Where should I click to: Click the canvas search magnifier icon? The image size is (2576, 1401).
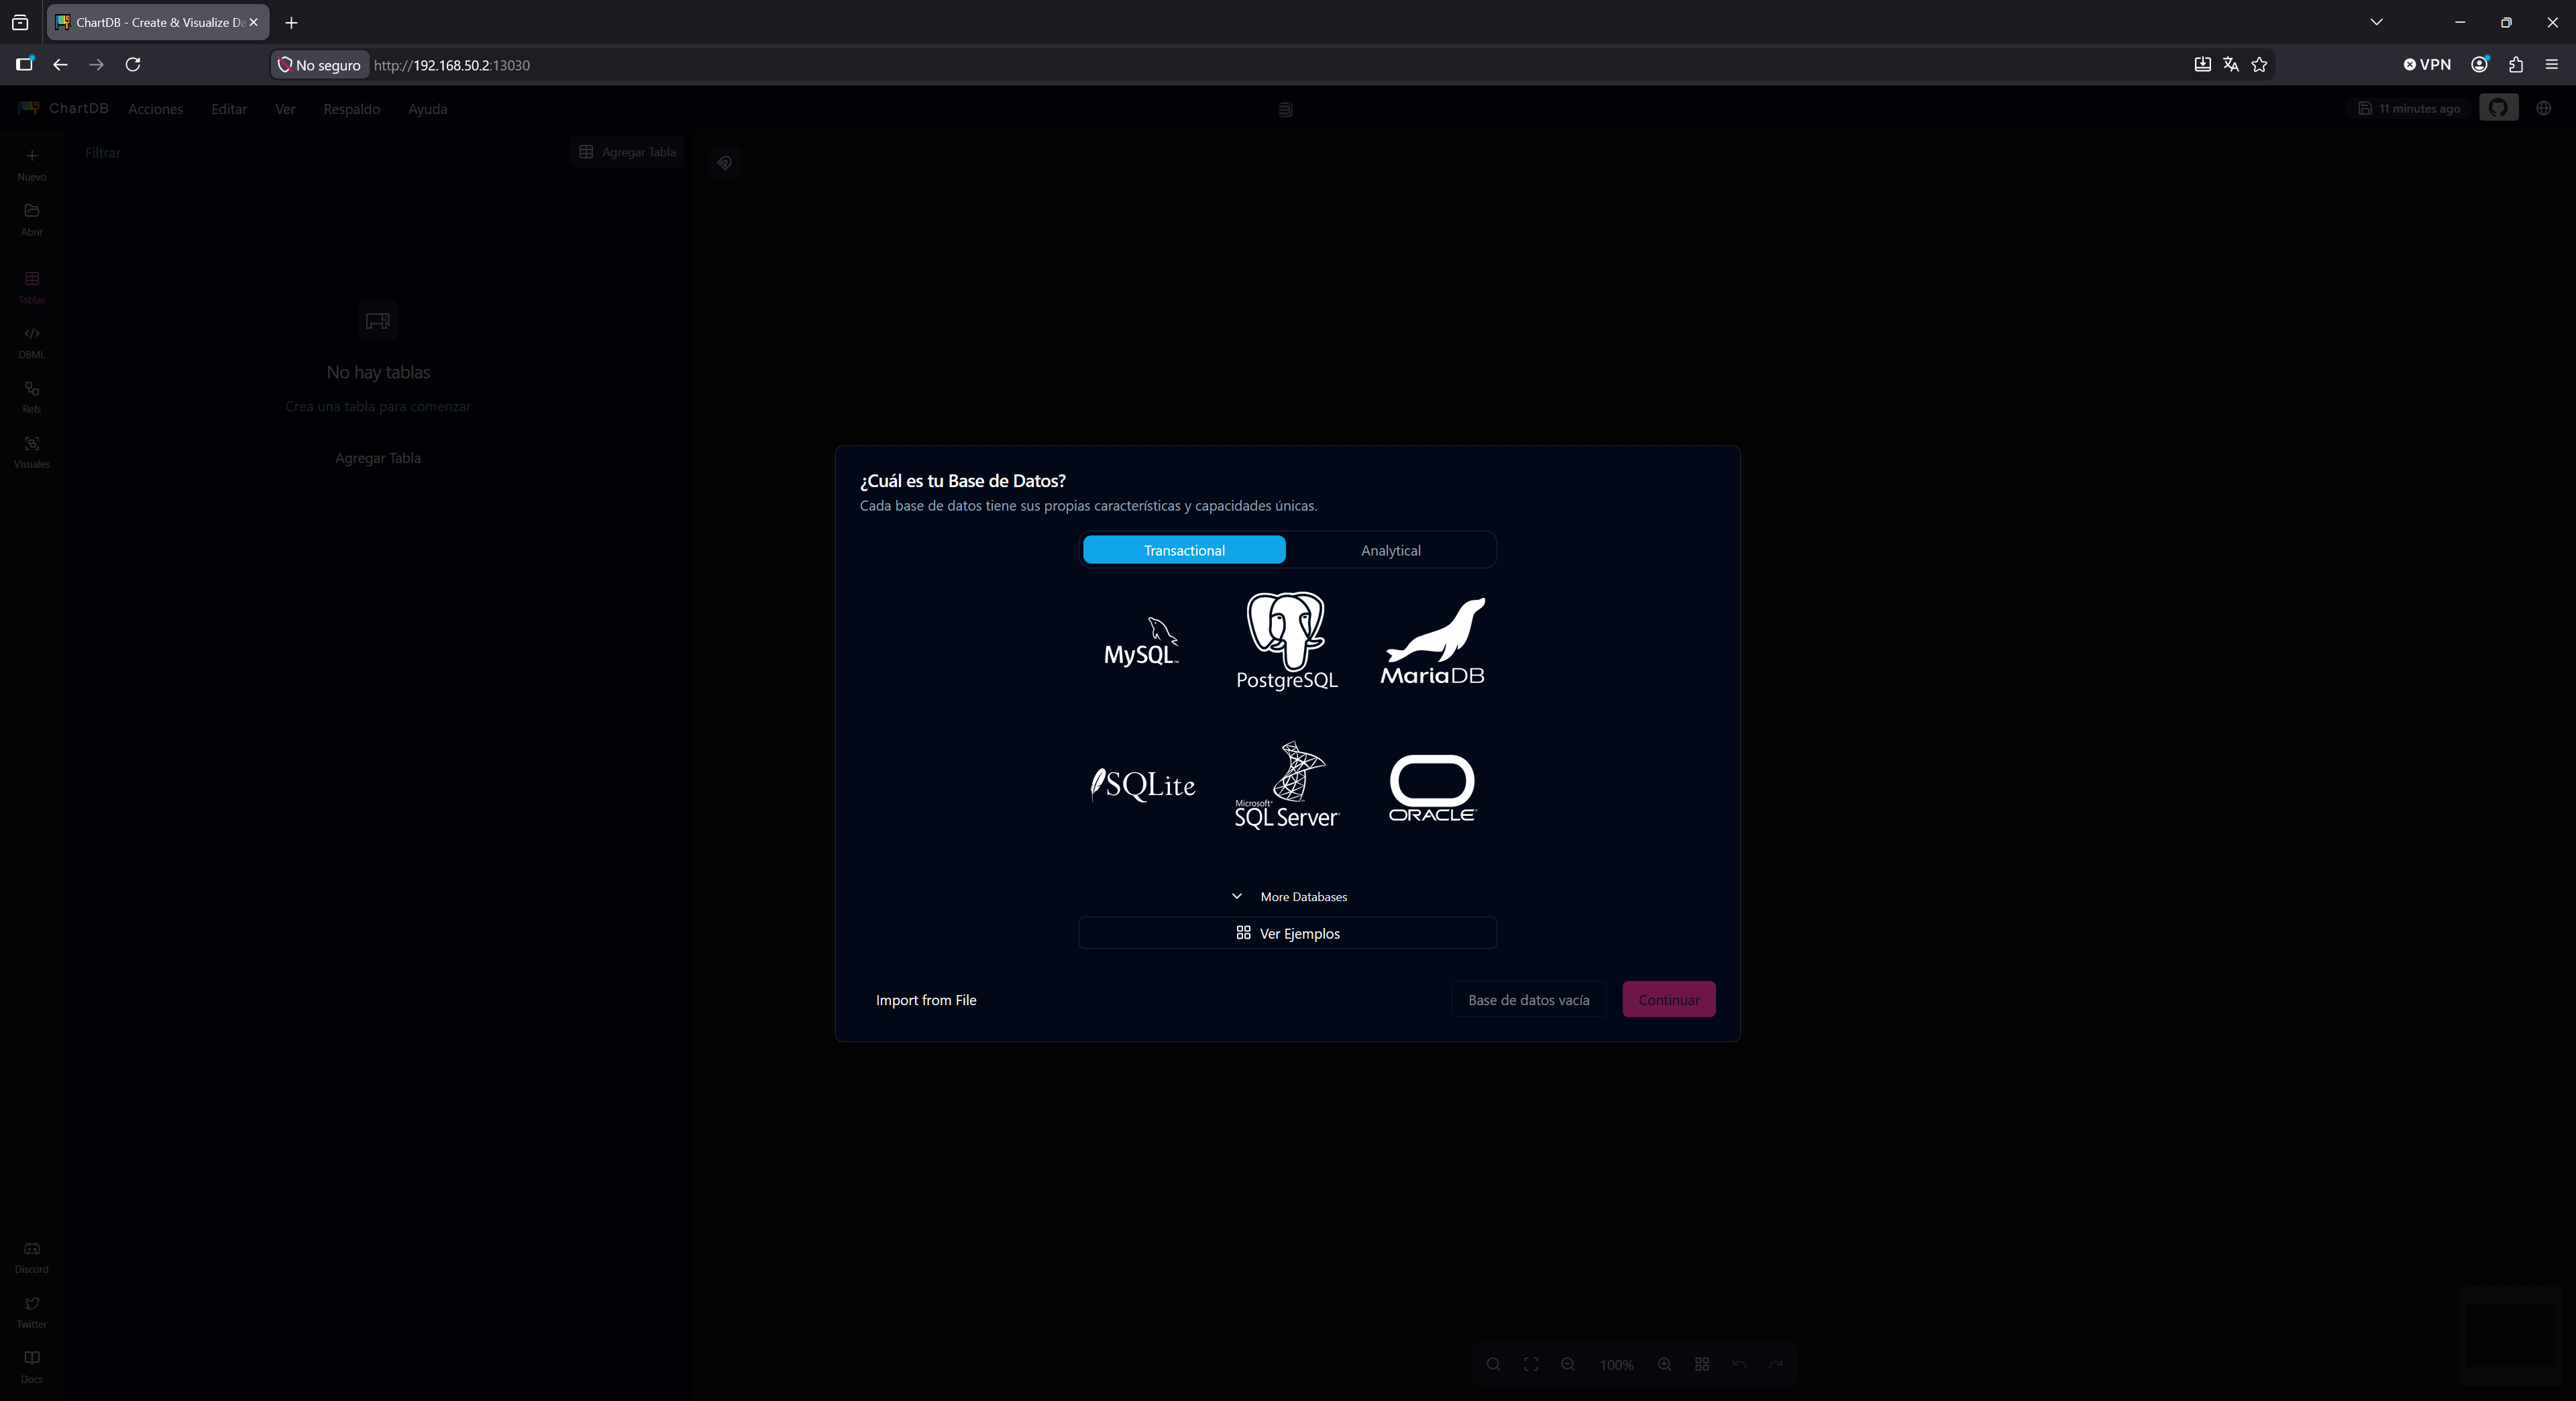click(1493, 1364)
